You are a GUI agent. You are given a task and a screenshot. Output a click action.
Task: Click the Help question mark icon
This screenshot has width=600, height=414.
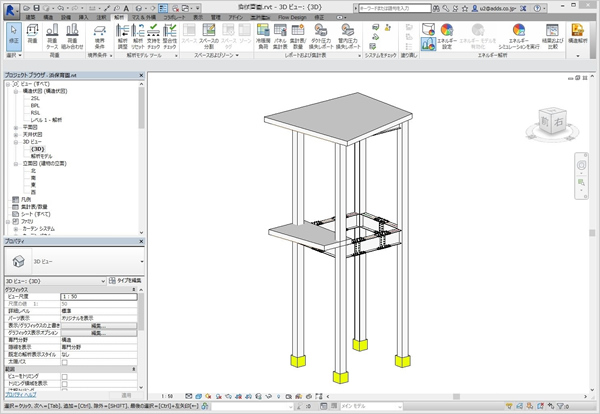click(x=537, y=8)
